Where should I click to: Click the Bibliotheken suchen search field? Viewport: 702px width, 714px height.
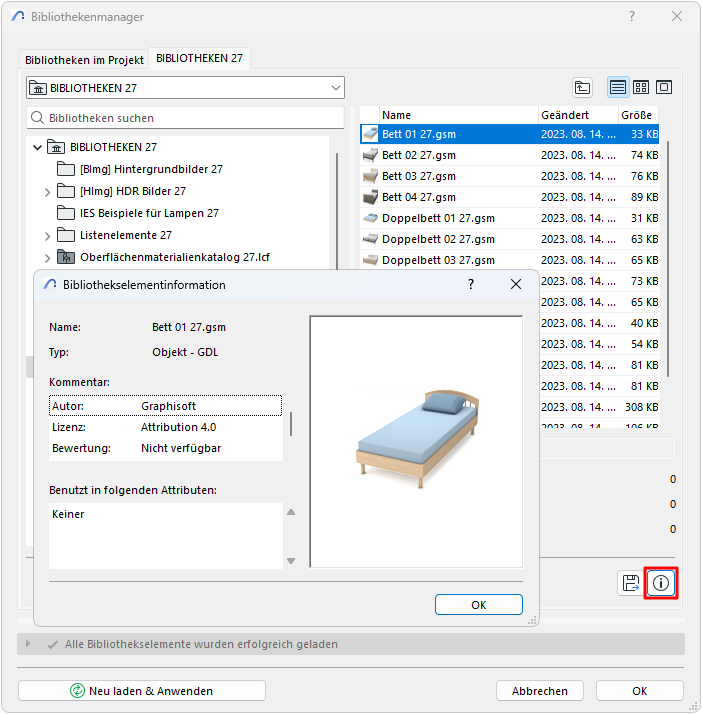[185, 118]
